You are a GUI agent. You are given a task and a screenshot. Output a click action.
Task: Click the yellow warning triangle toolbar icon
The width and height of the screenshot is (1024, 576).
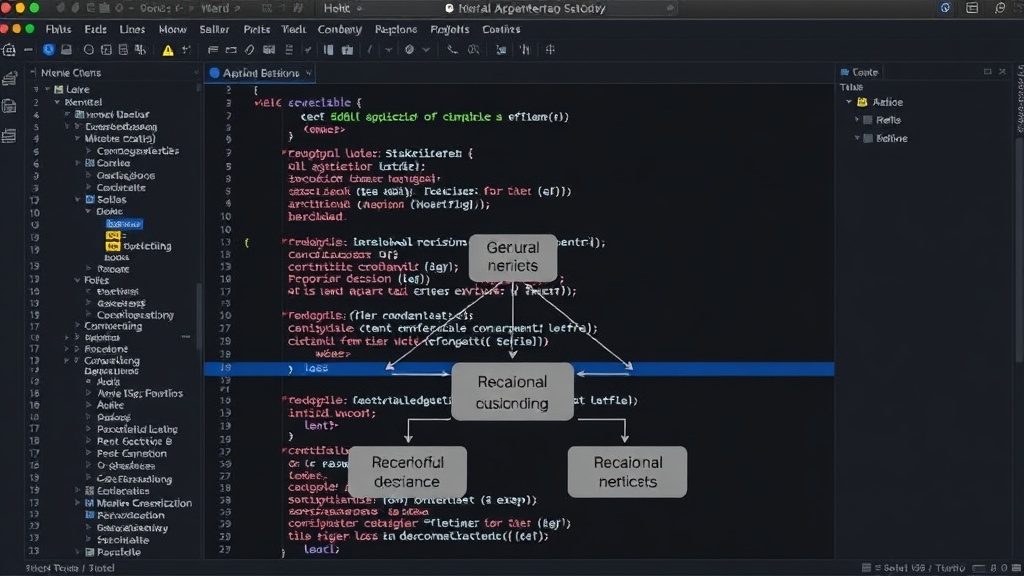coord(168,50)
